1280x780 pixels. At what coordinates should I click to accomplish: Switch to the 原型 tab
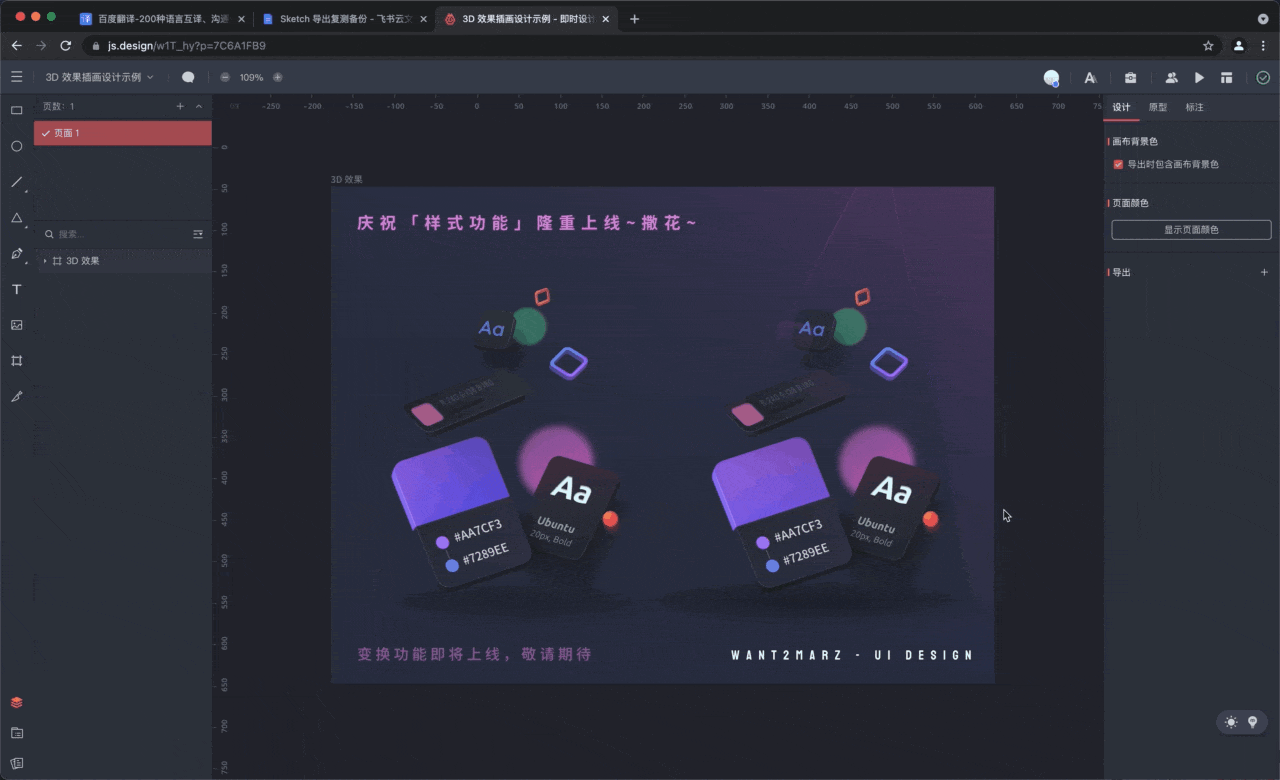tap(1157, 107)
